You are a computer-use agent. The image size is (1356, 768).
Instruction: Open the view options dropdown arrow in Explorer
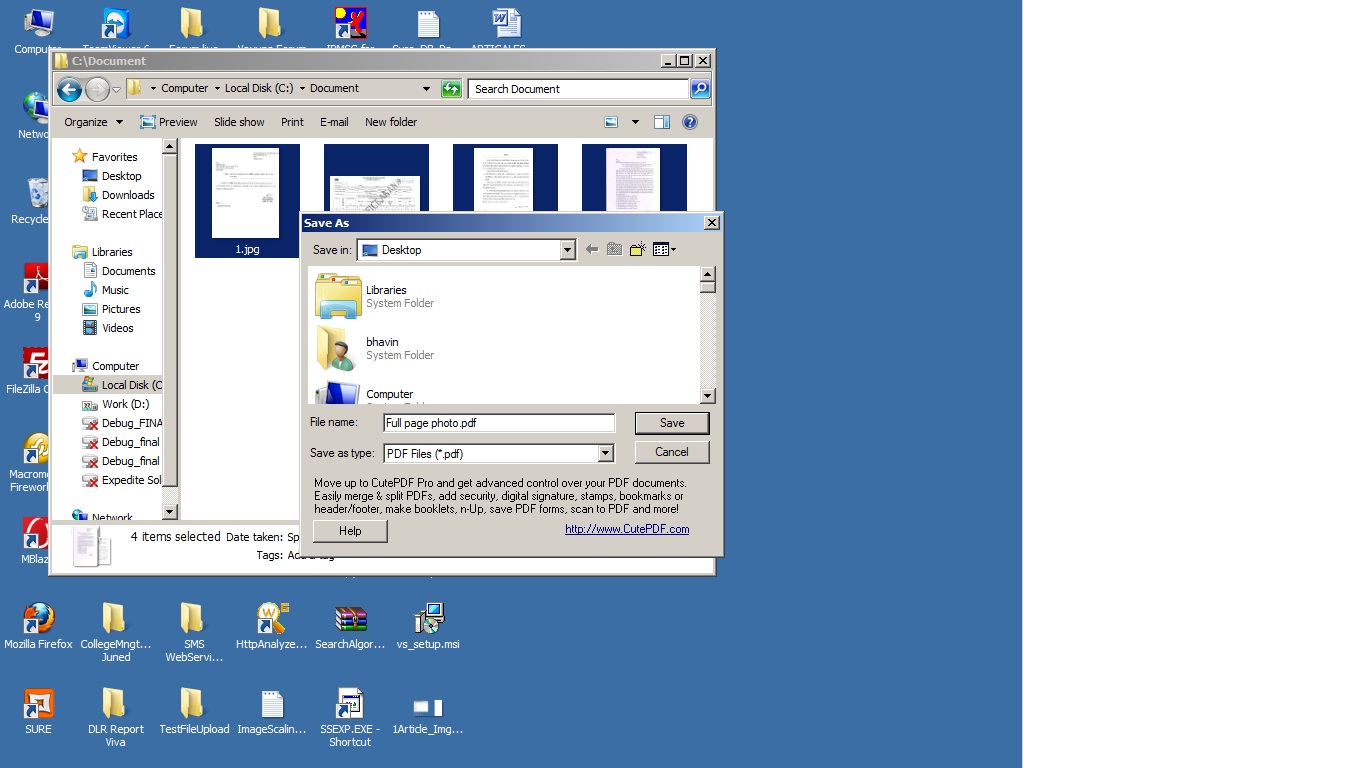tap(634, 122)
